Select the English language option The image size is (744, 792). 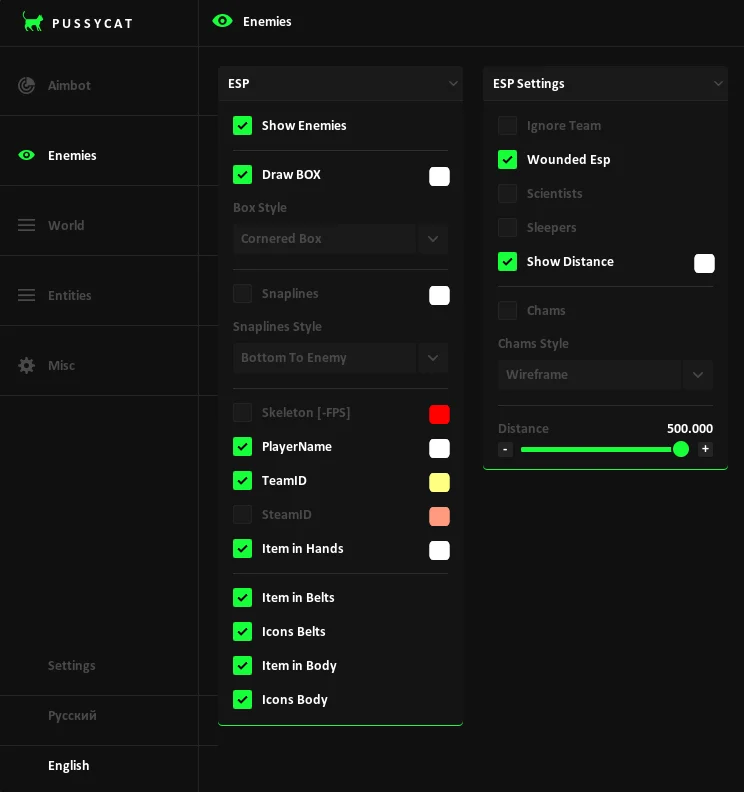point(69,765)
